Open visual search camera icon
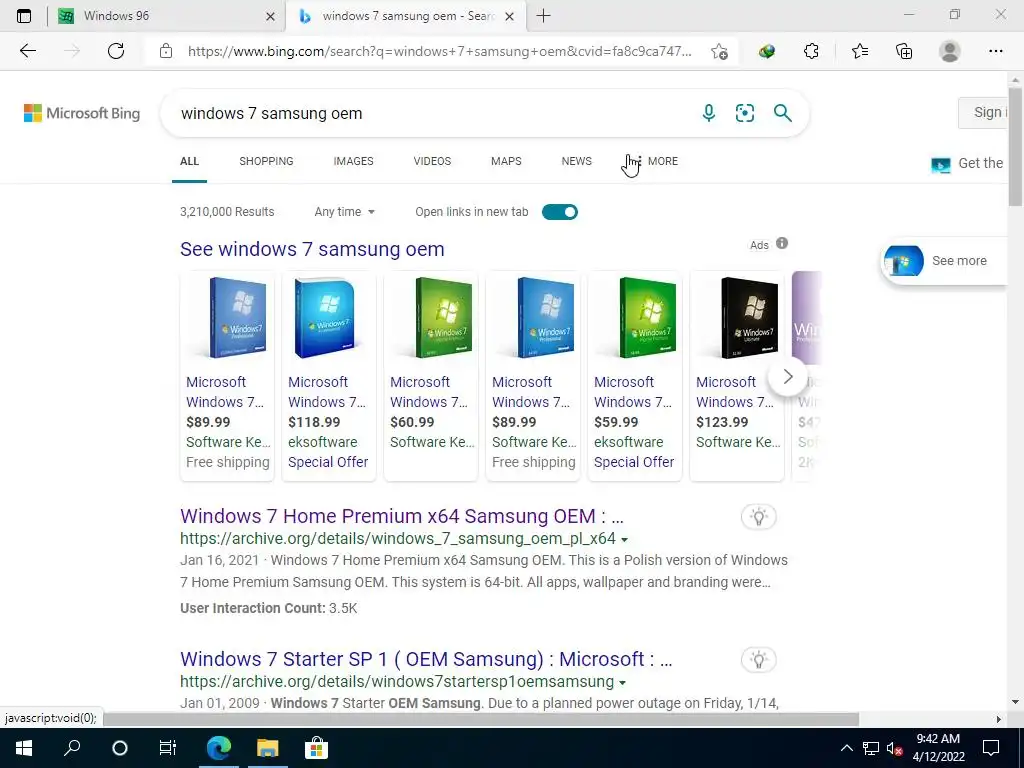Screen dimensions: 1024x768 [744, 113]
